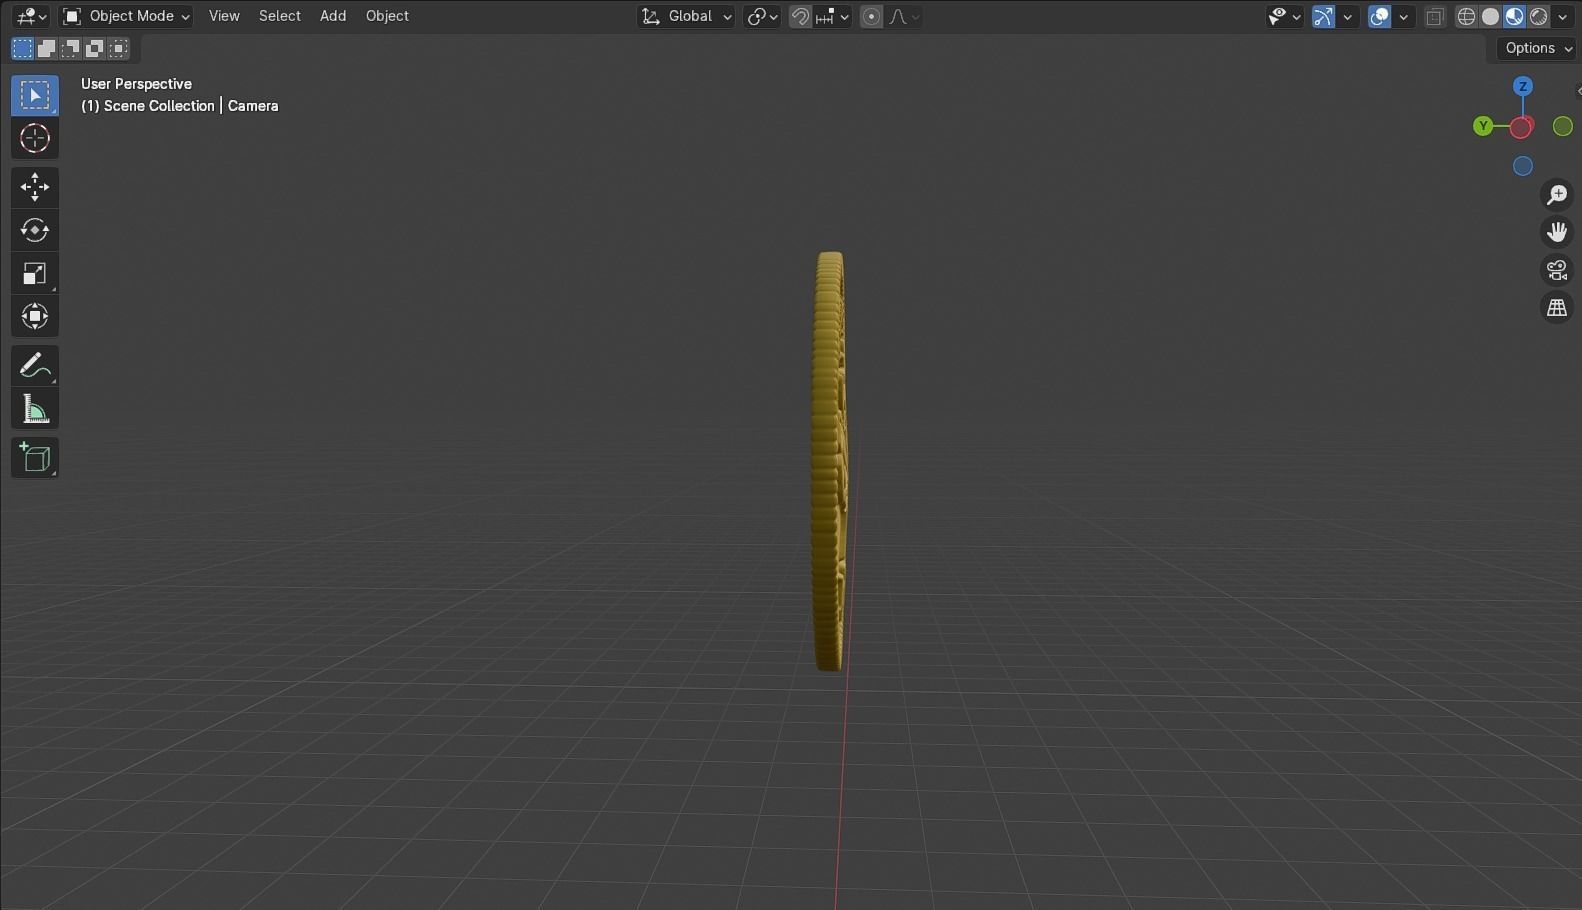Open the transform pivot point dropdown
Viewport: 1582px width, 910px height.
point(762,16)
